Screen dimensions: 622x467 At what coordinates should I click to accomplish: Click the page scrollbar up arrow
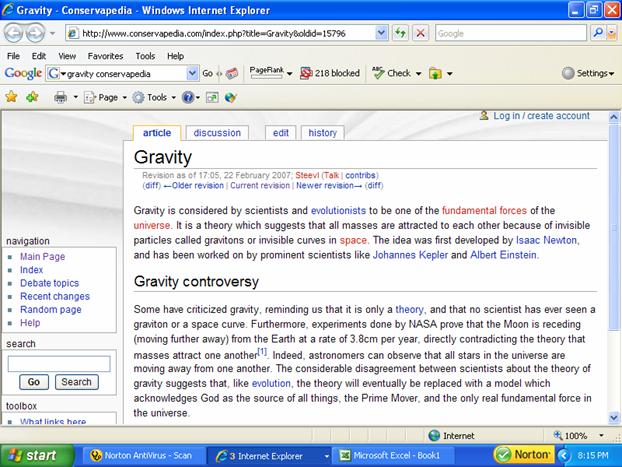614,117
